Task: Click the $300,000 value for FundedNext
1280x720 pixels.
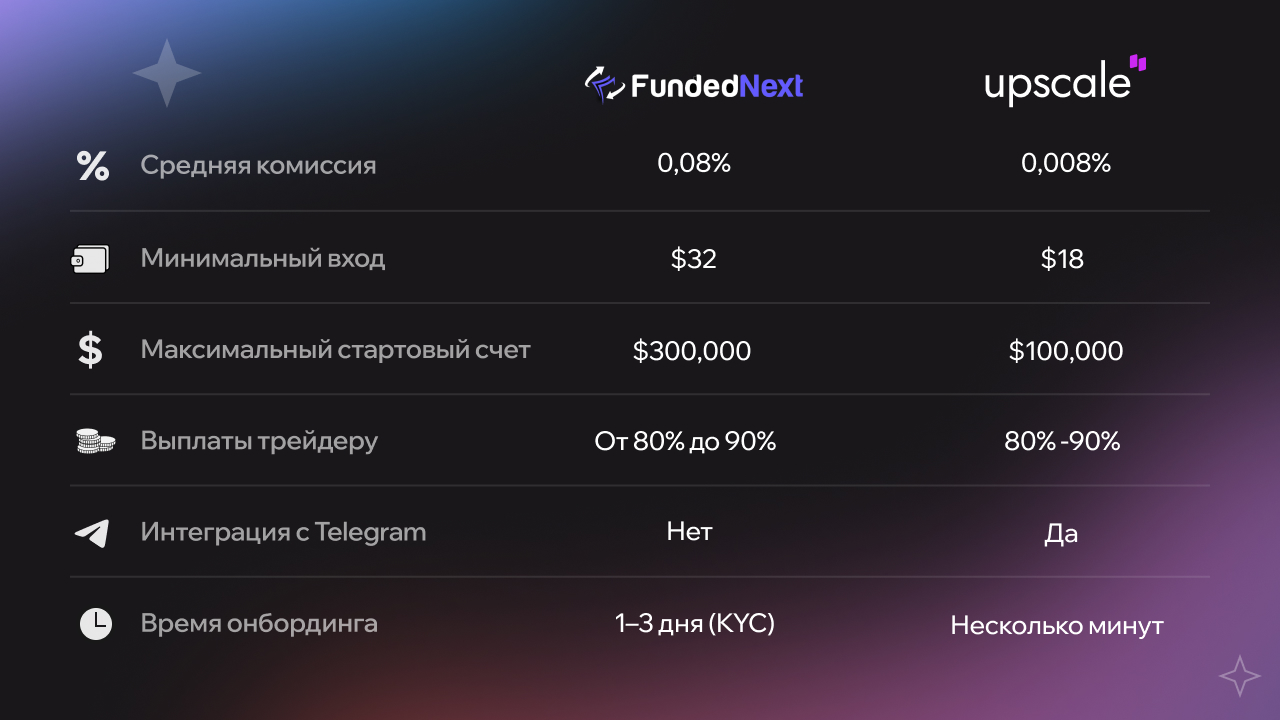Action: [692, 351]
